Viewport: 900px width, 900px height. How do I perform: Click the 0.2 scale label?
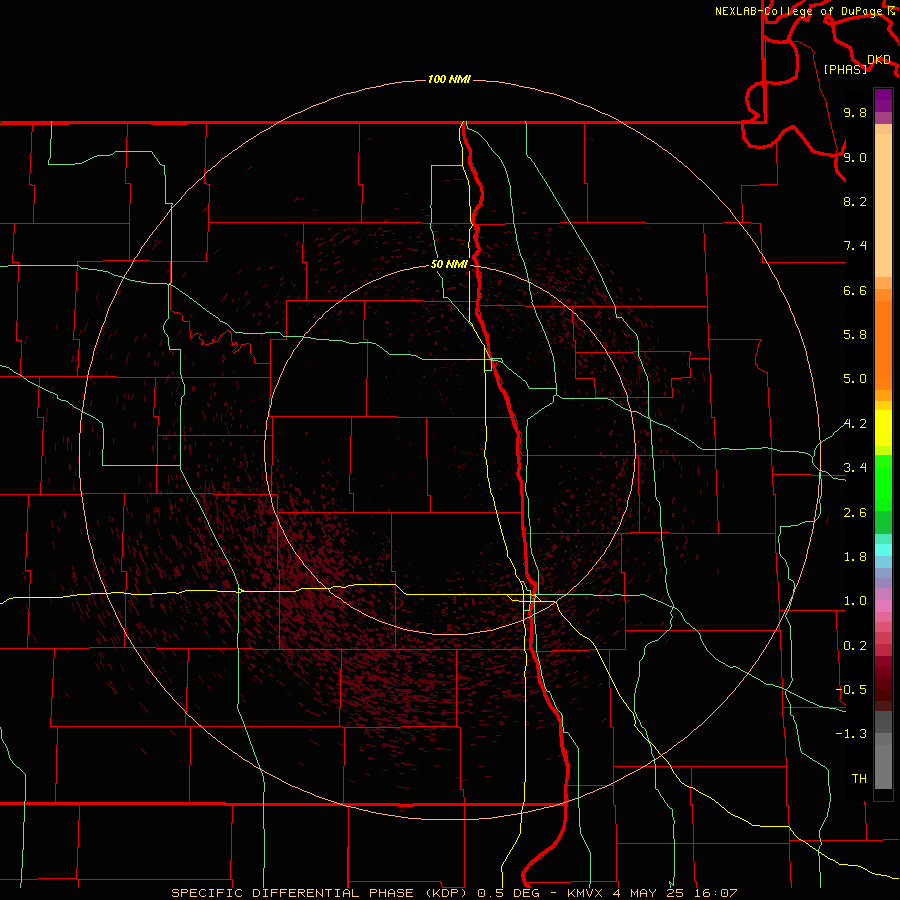pyautogui.click(x=855, y=646)
